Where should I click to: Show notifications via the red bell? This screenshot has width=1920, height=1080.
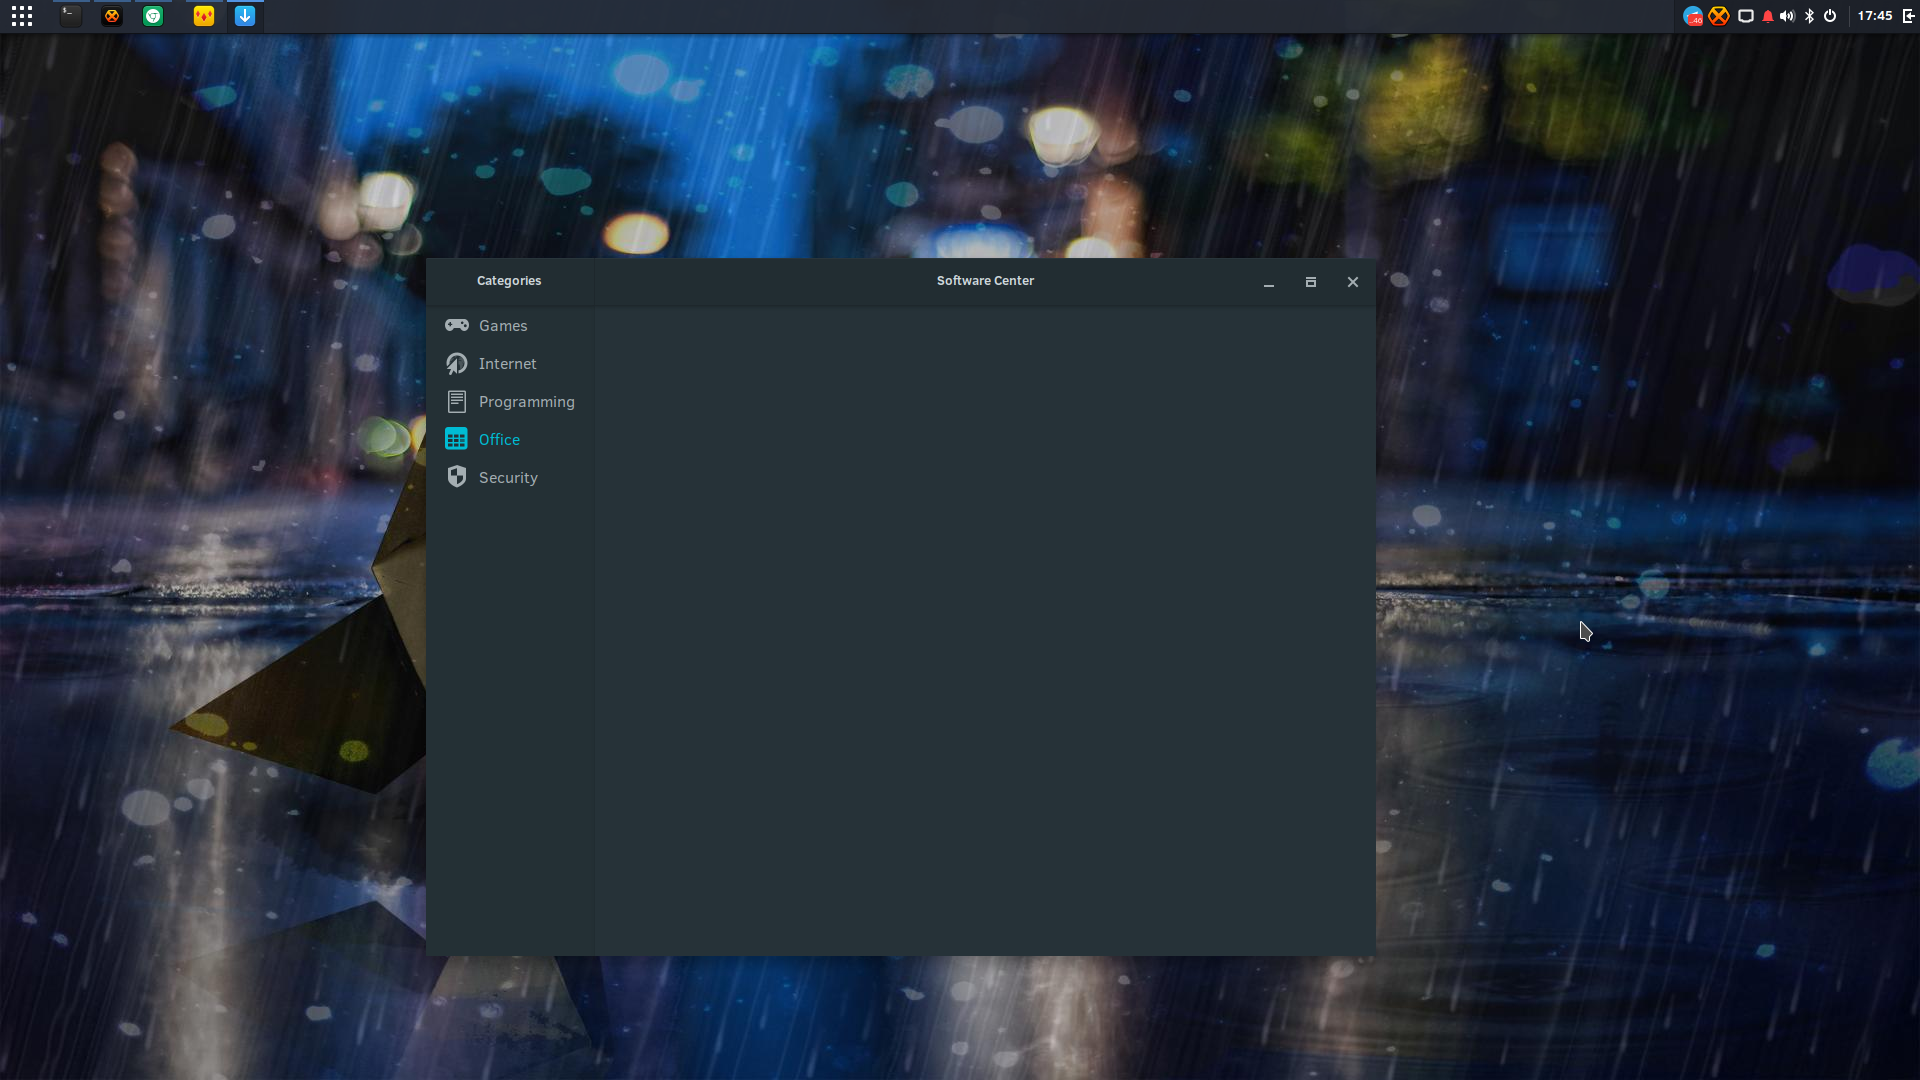pos(1768,16)
